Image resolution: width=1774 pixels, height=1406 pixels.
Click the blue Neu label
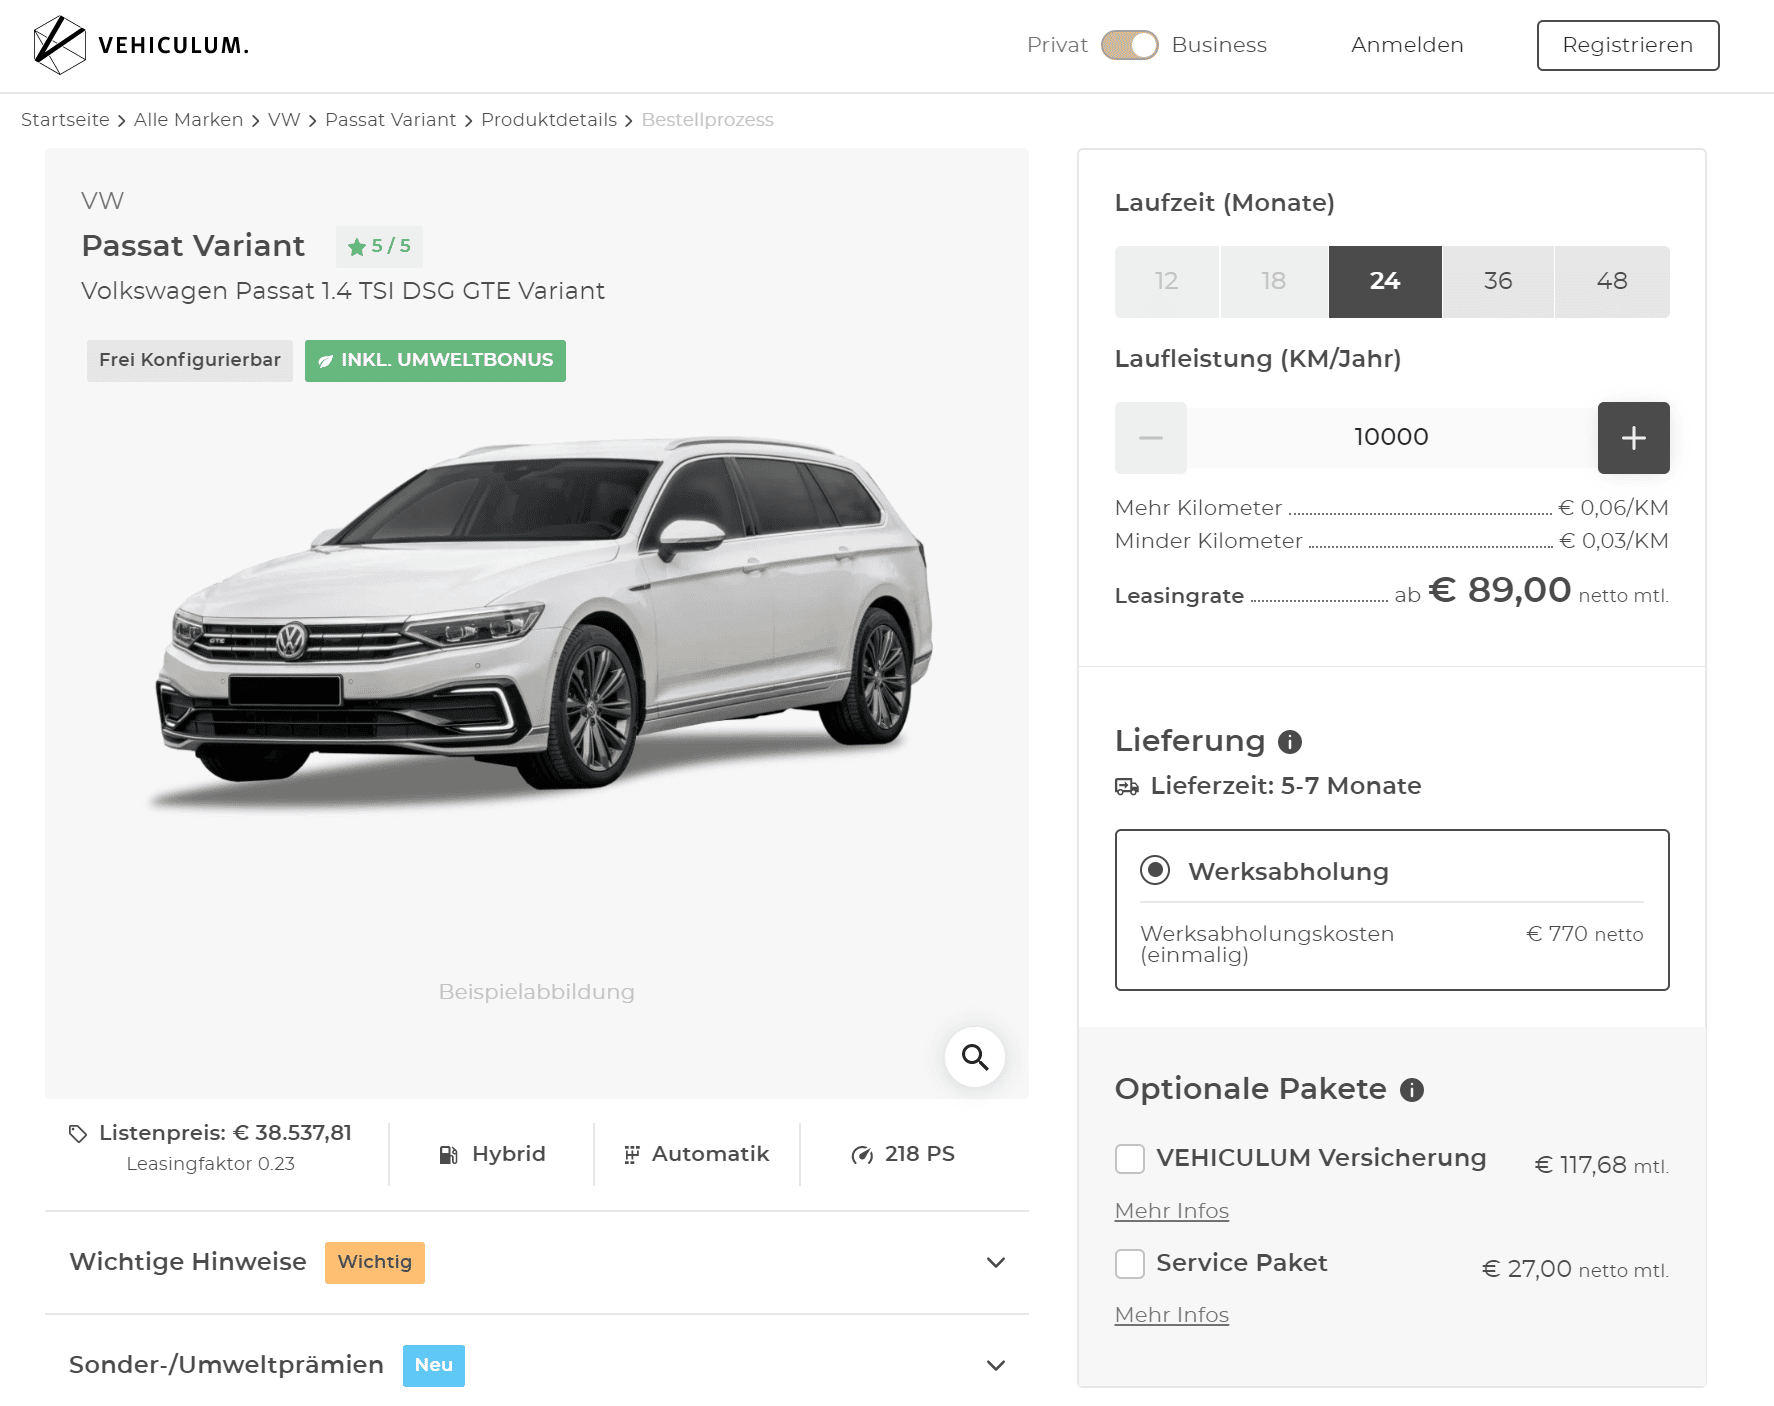point(434,1365)
